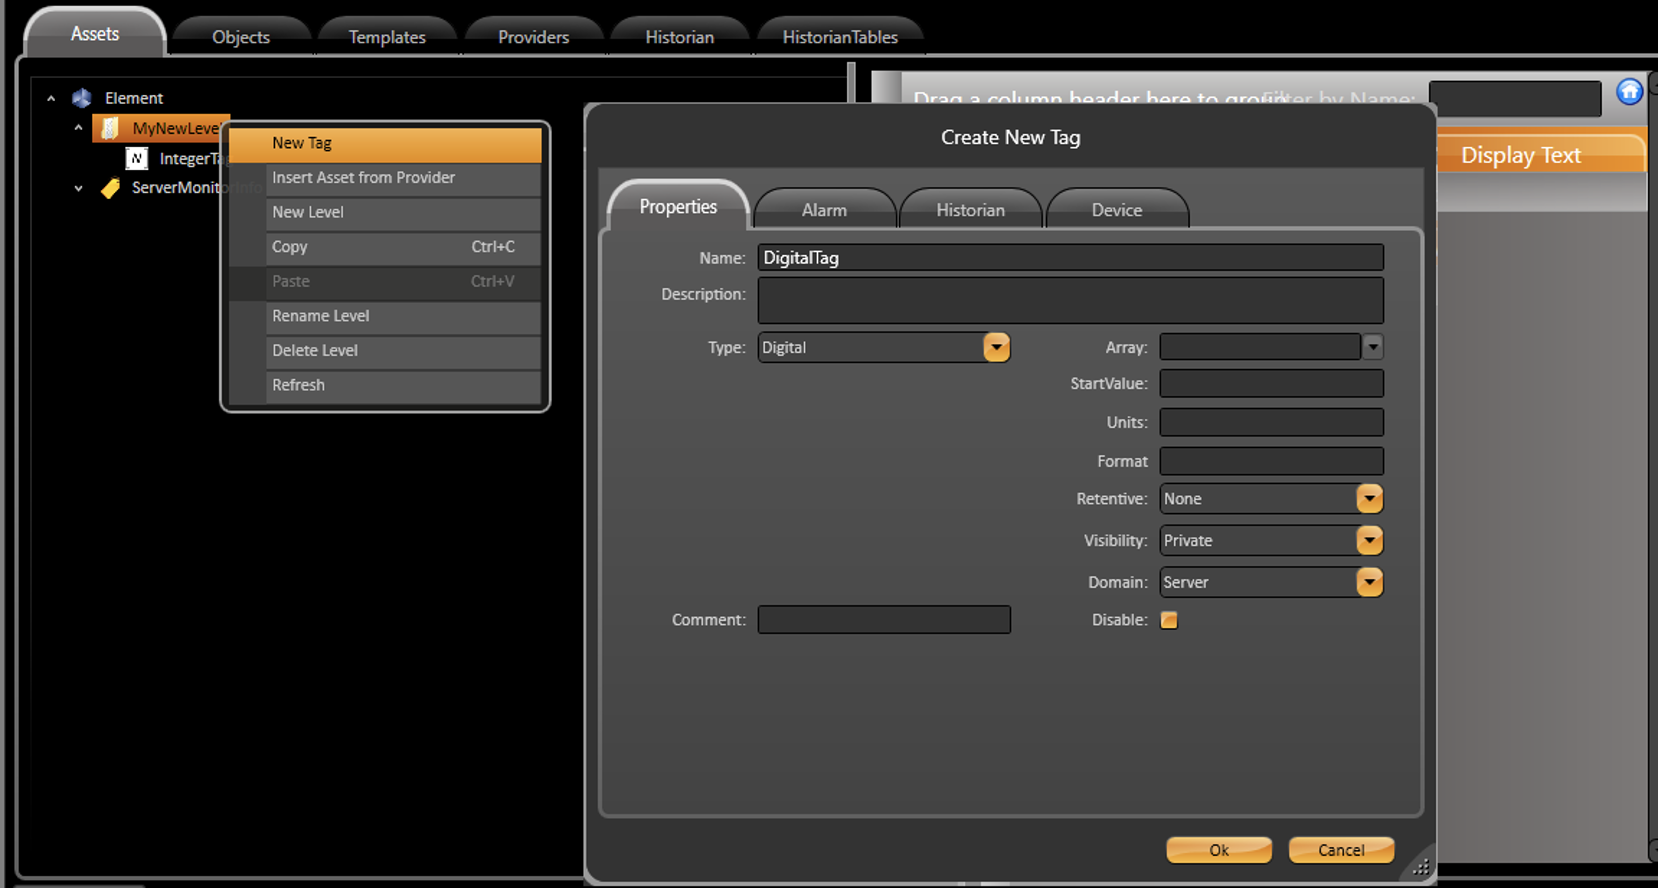Click the blue home icon
Screen dimensions: 1658x888
click(1629, 92)
